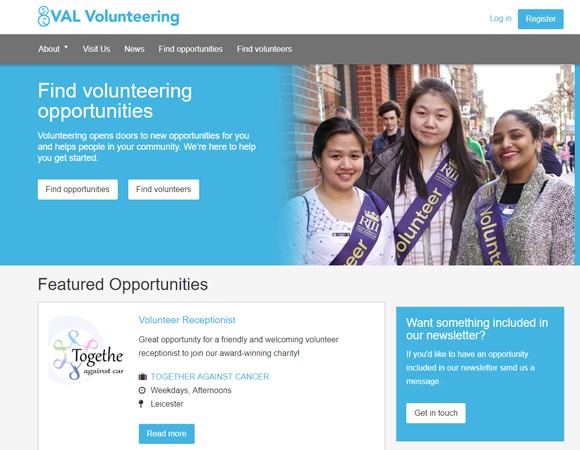Select Find opportunities in the navigation bar

[x=190, y=49]
